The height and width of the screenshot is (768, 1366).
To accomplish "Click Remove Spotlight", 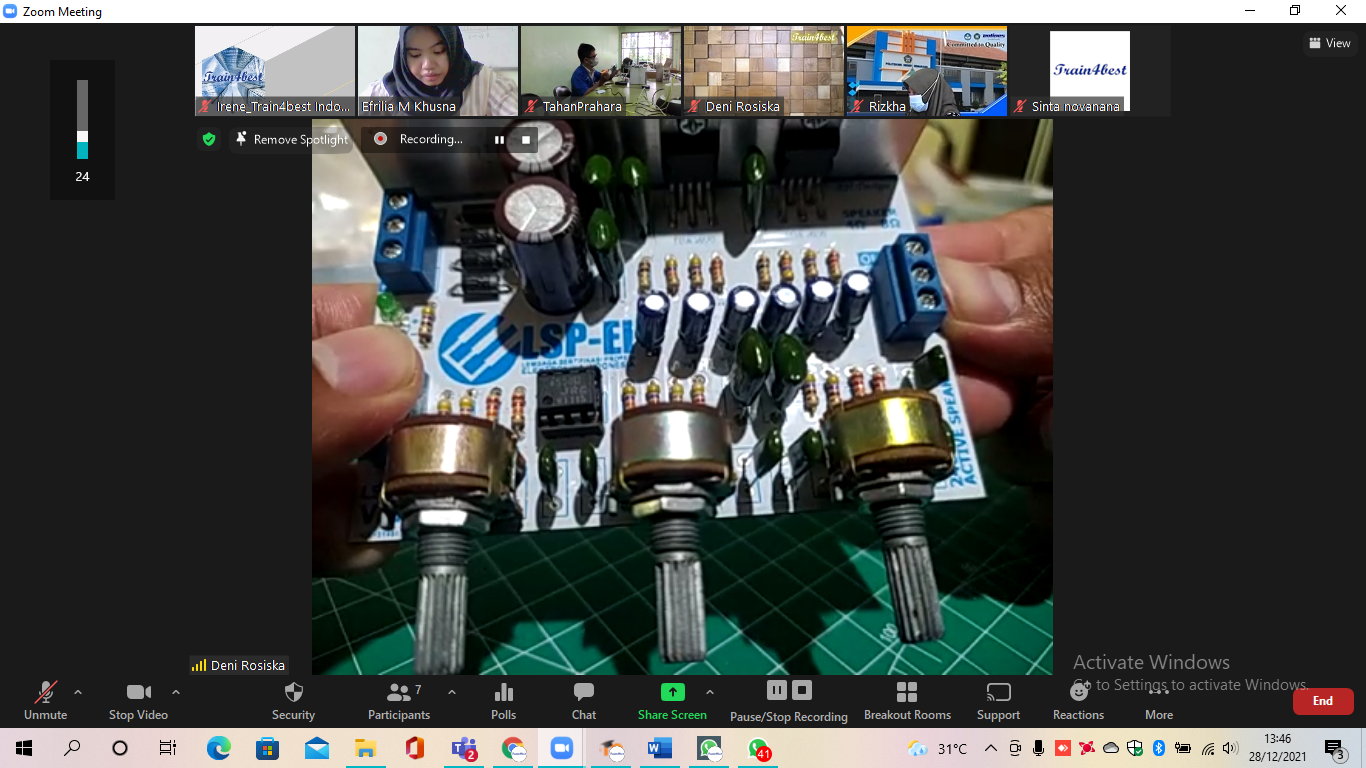I will [x=291, y=140].
